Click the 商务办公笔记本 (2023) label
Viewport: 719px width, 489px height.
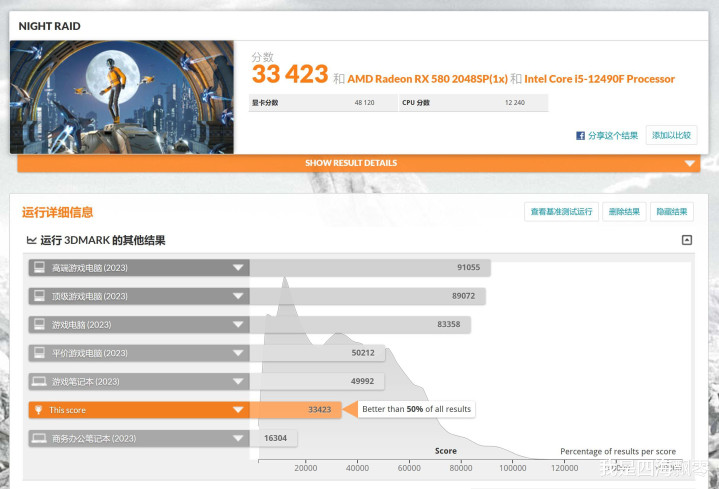click(94, 439)
